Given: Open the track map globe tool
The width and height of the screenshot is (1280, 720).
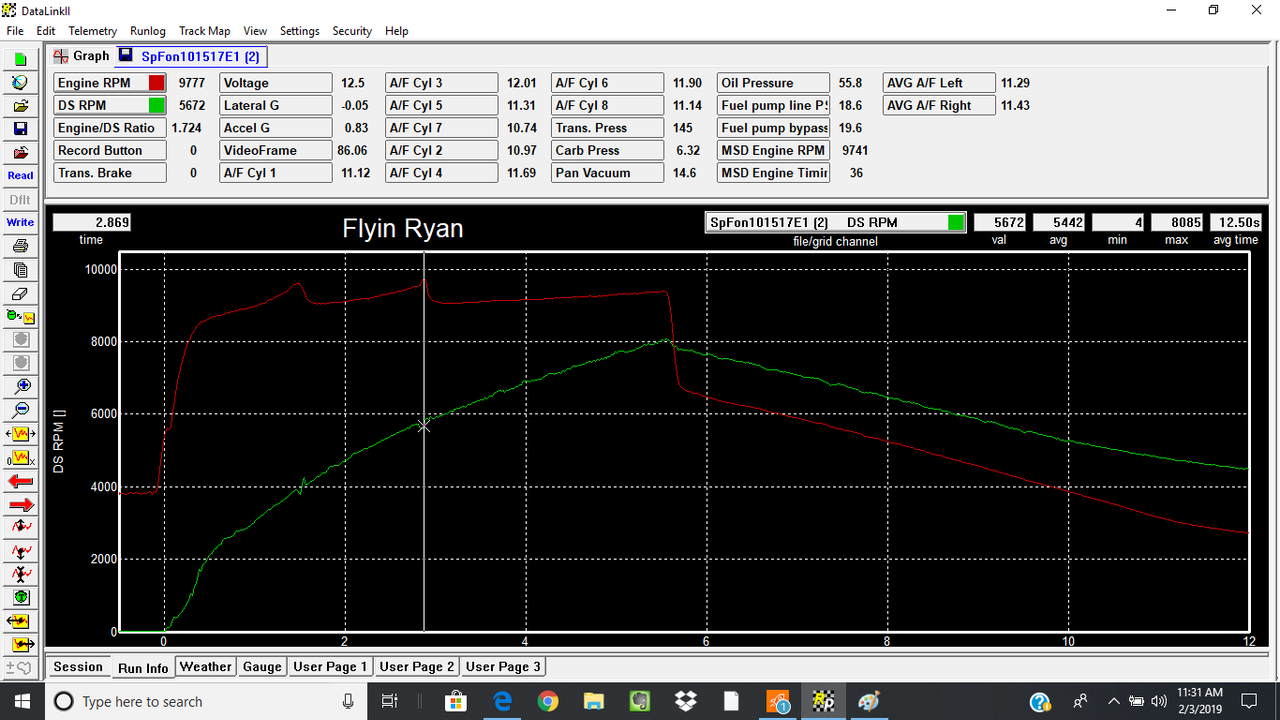Looking at the screenshot, I should tap(20, 83).
